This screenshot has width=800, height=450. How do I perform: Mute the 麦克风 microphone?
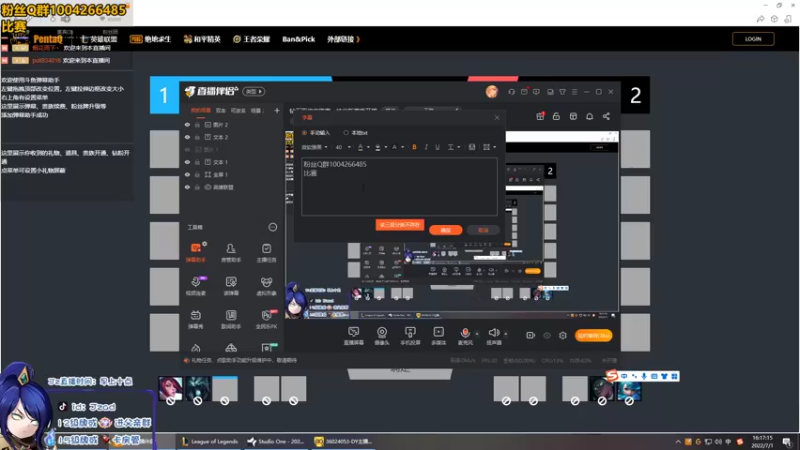[x=465, y=333]
